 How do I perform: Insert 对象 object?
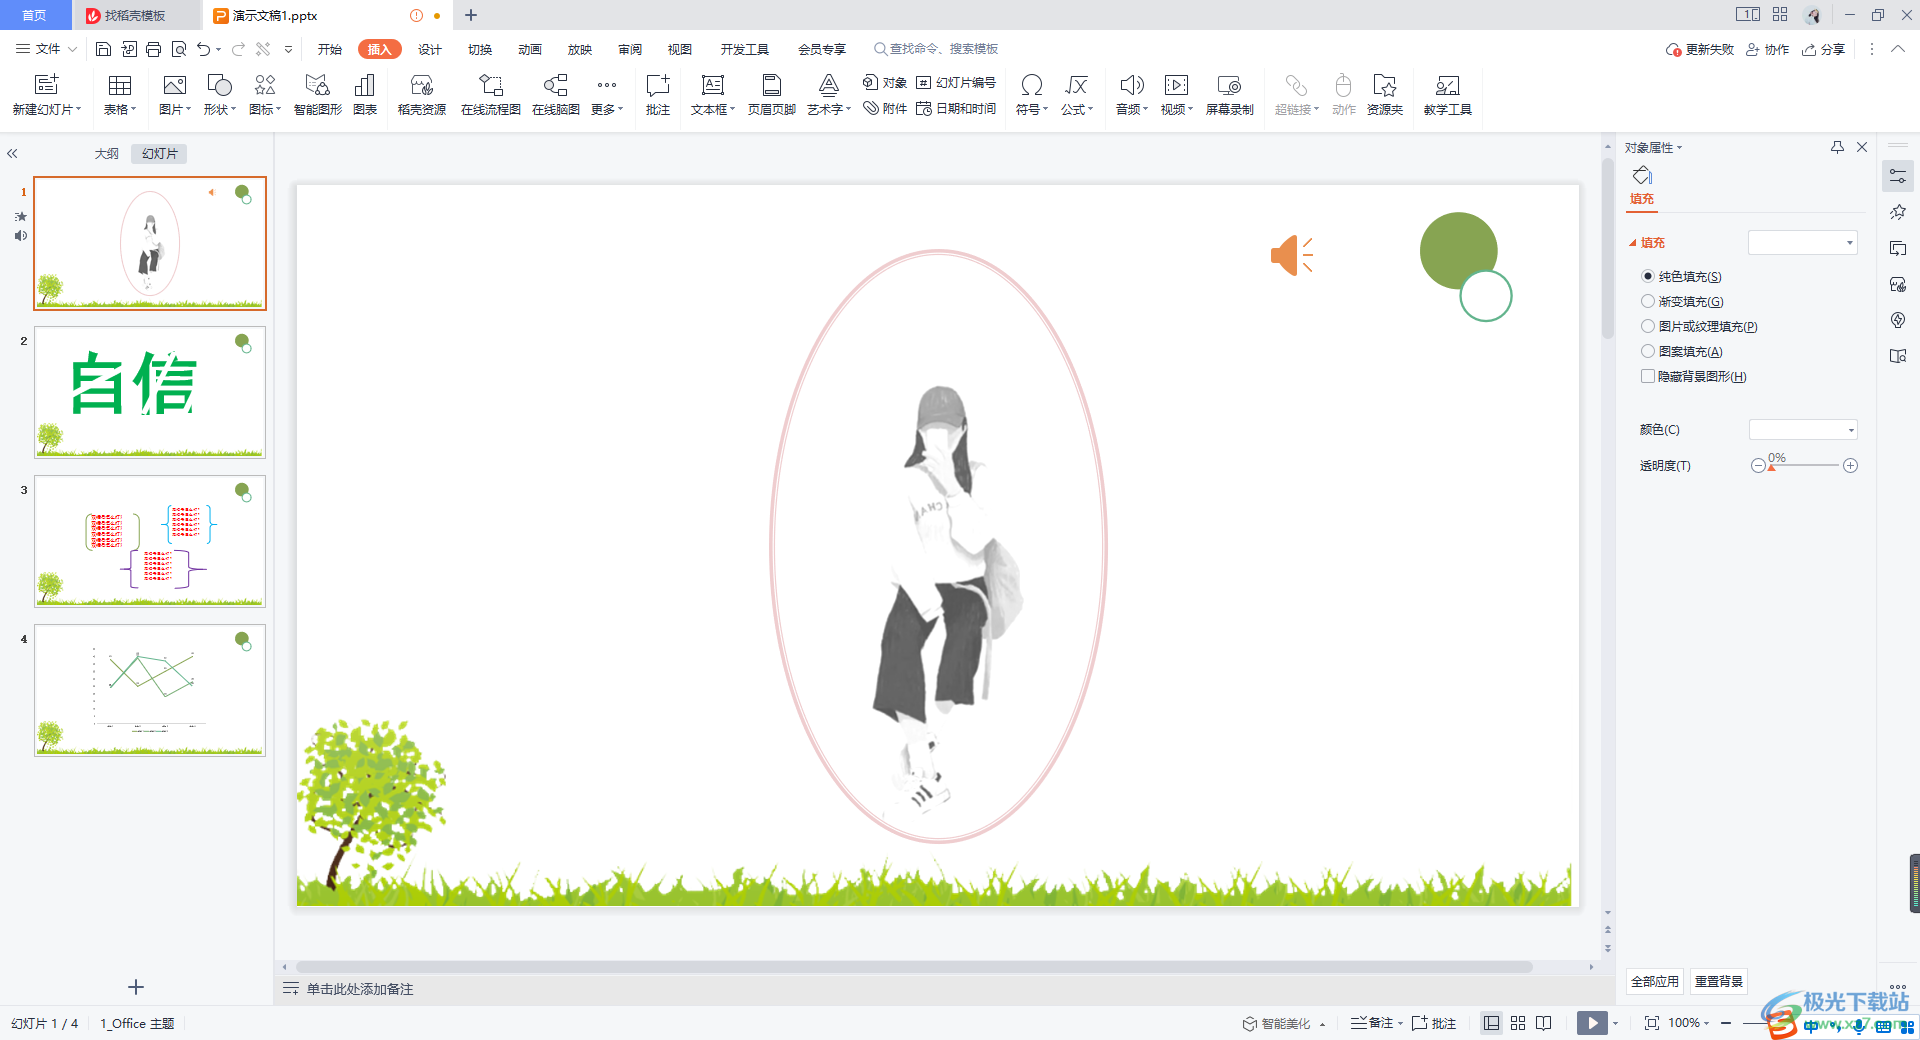point(885,82)
